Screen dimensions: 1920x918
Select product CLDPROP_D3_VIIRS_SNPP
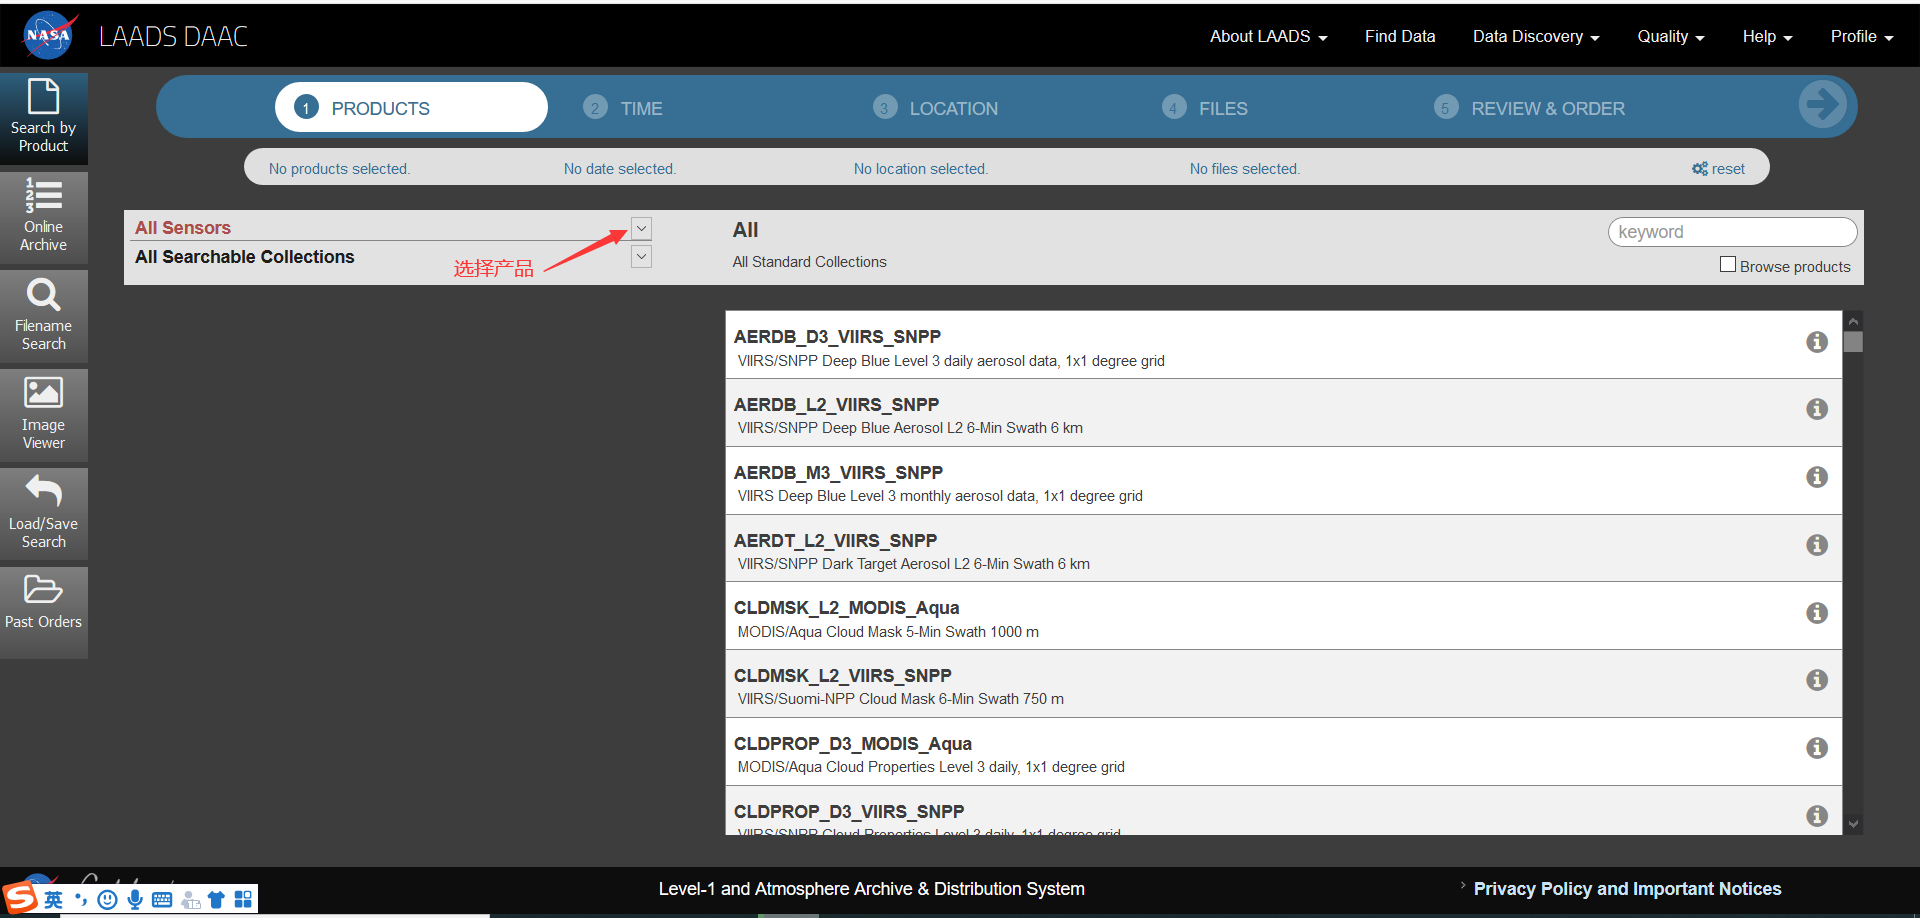click(x=1284, y=811)
